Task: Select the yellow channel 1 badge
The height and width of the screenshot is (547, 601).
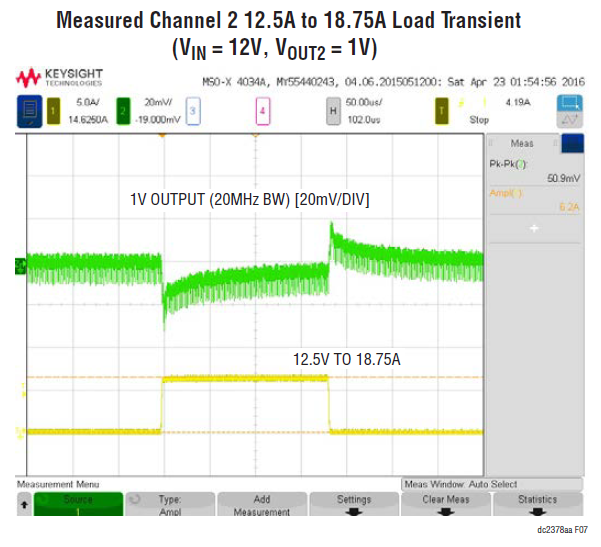Action: pos(56,110)
